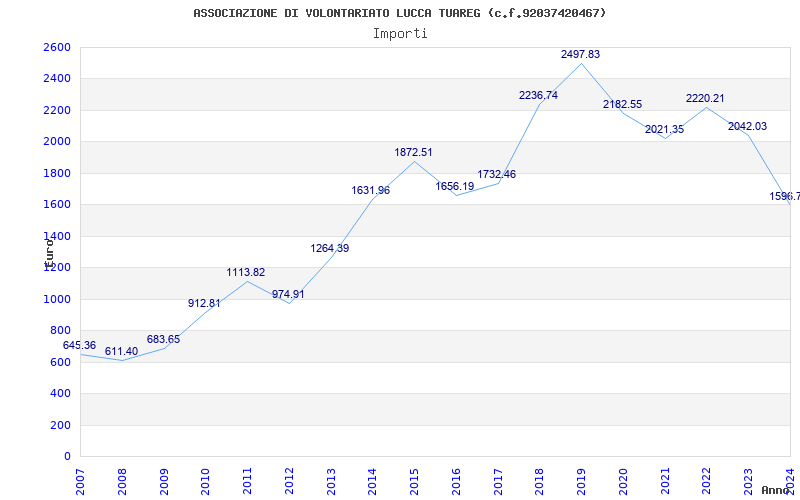Select the 683.65 data label
Viewport: 800px width, 500px height.
[x=163, y=339]
